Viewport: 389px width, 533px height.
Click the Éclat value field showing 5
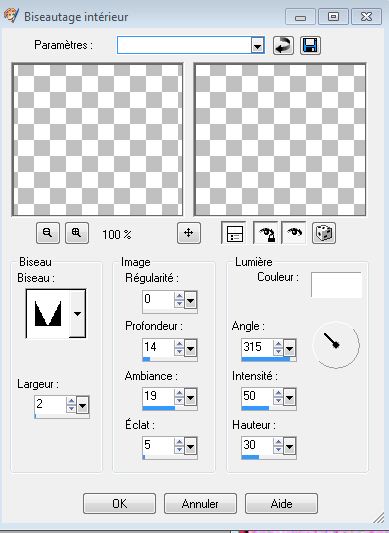pos(158,446)
